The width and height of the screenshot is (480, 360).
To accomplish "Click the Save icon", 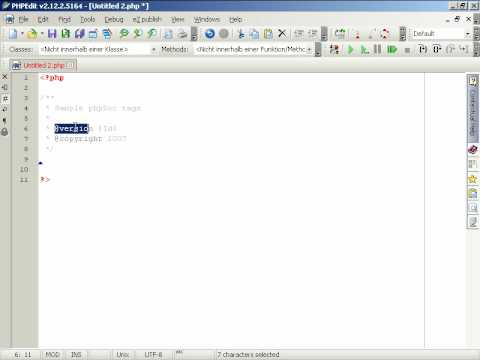I will click(52, 34).
